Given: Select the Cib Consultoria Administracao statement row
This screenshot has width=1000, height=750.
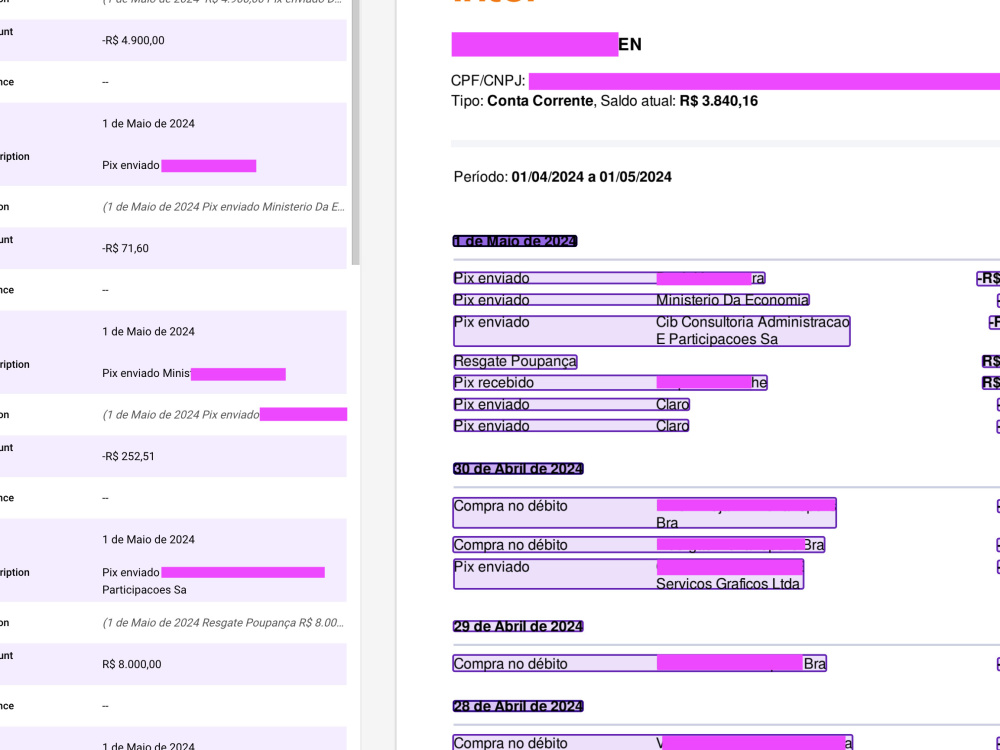Looking at the screenshot, I should click(652, 330).
